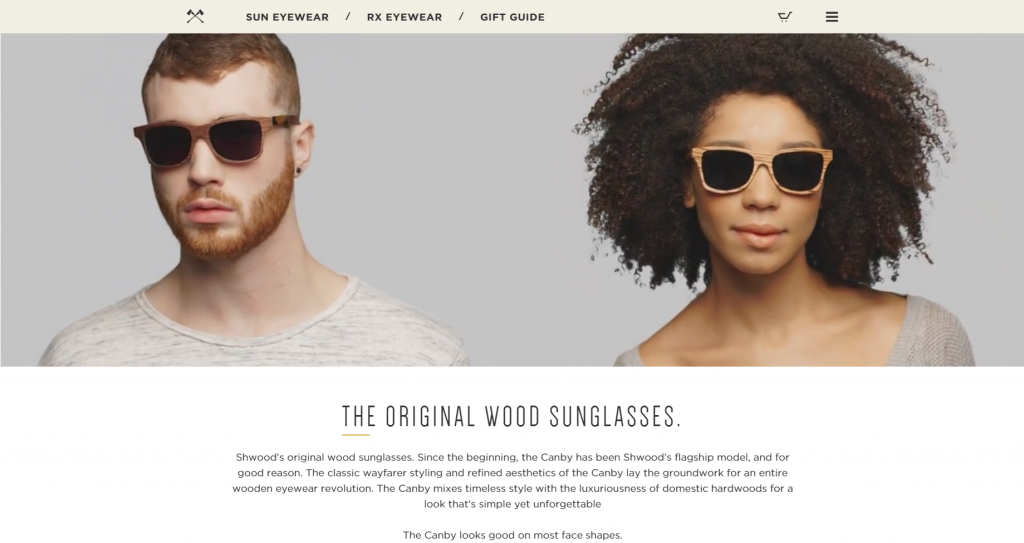1024x543 pixels.
Task: Click the woman's light striped wood sunglasses
Action: 761,169
